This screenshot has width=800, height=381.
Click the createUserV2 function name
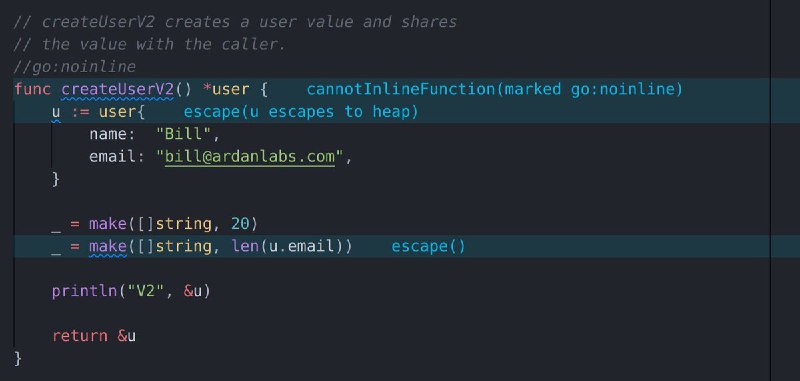tap(118, 89)
